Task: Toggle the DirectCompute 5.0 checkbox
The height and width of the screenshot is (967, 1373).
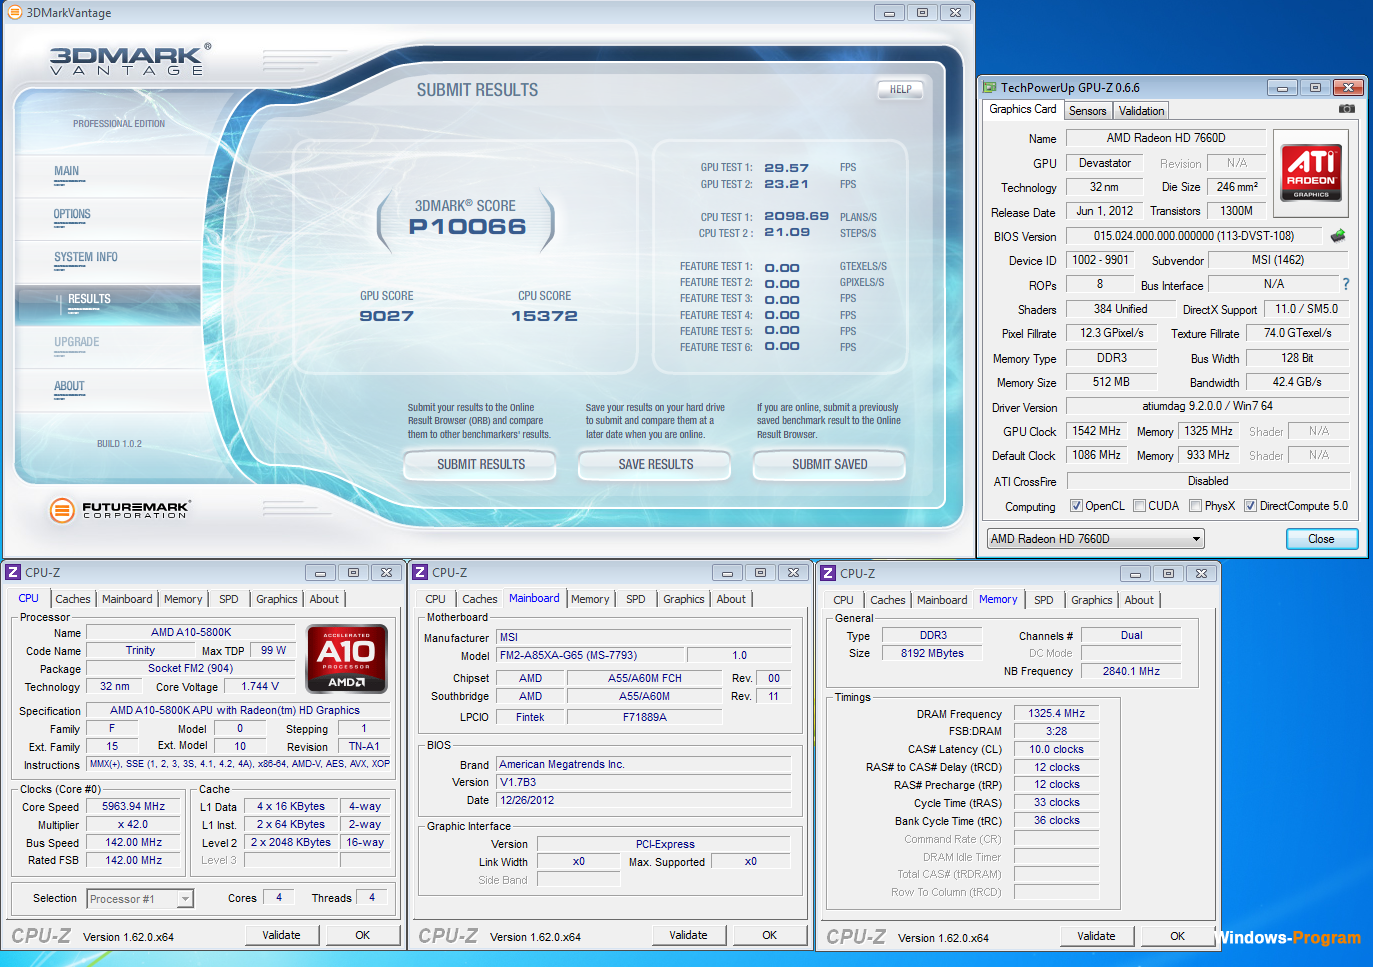Action: tap(1250, 506)
